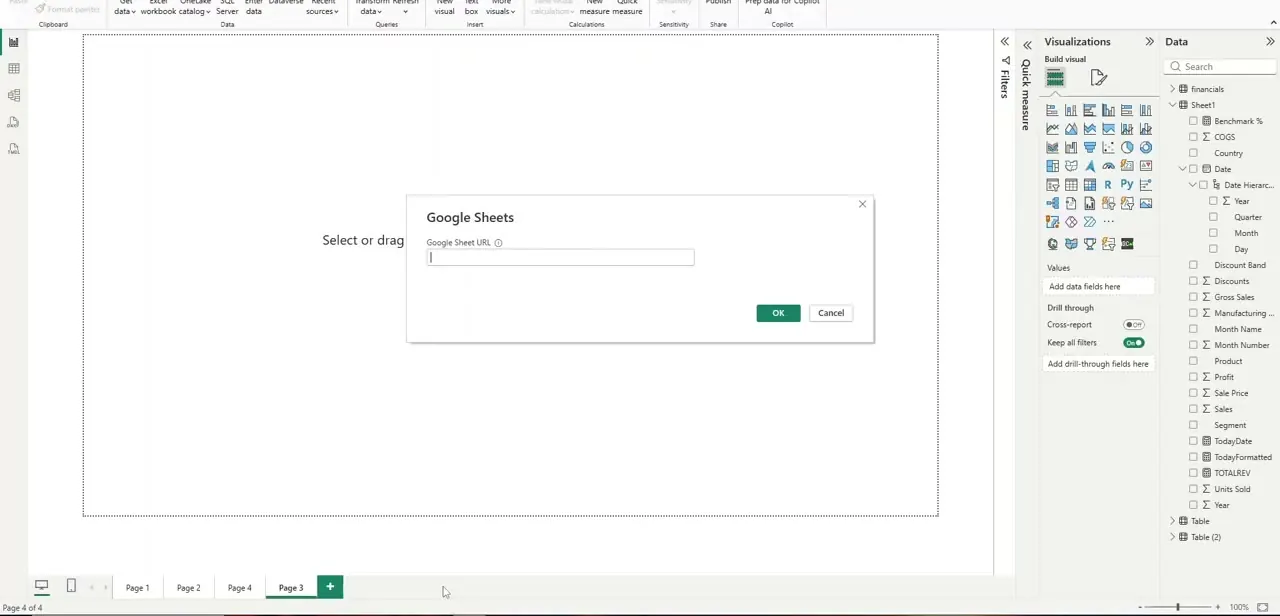The height and width of the screenshot is (616, 1280).
Task: Choose the donut chart visual
Action: click(x=1146, y=148)
